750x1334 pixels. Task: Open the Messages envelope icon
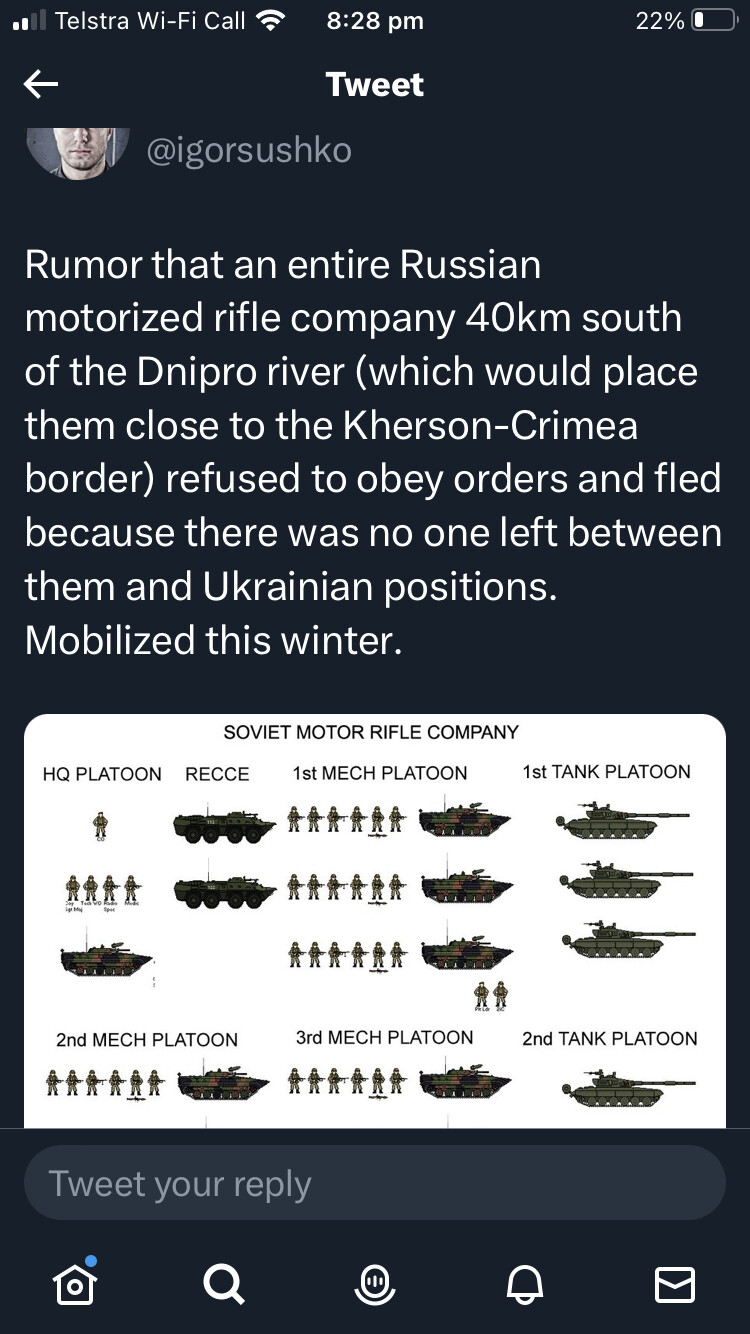click(675, 1284)
